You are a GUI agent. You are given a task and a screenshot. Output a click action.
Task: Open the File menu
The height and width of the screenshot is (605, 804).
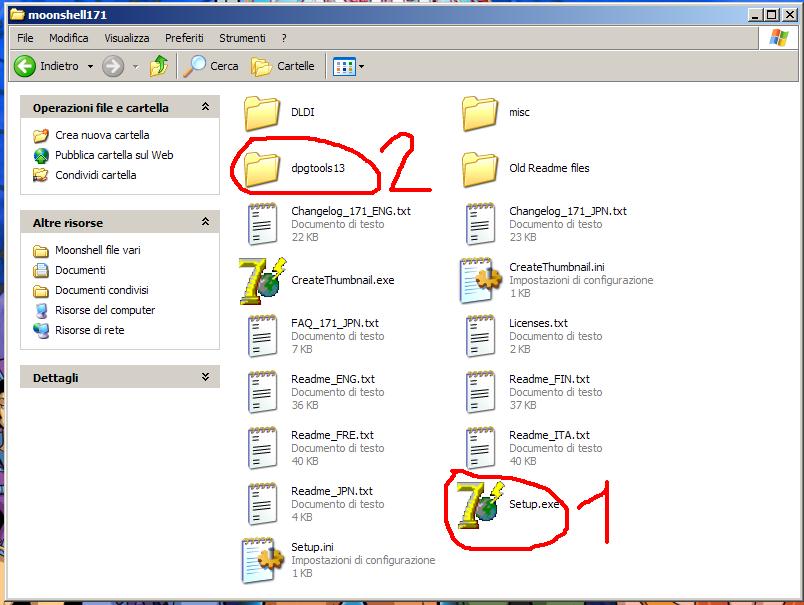25,38
